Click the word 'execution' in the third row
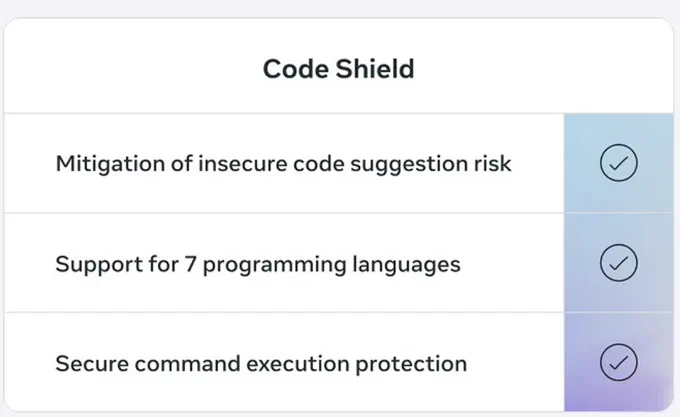 pyautogui.click(x=298, y=364)
